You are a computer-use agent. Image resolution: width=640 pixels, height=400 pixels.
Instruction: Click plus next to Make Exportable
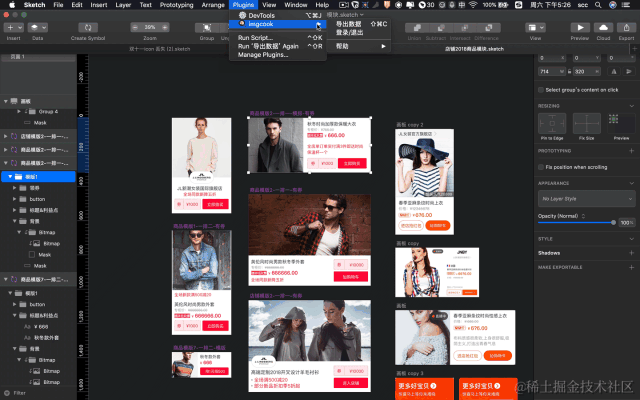[x=631, y=267]
